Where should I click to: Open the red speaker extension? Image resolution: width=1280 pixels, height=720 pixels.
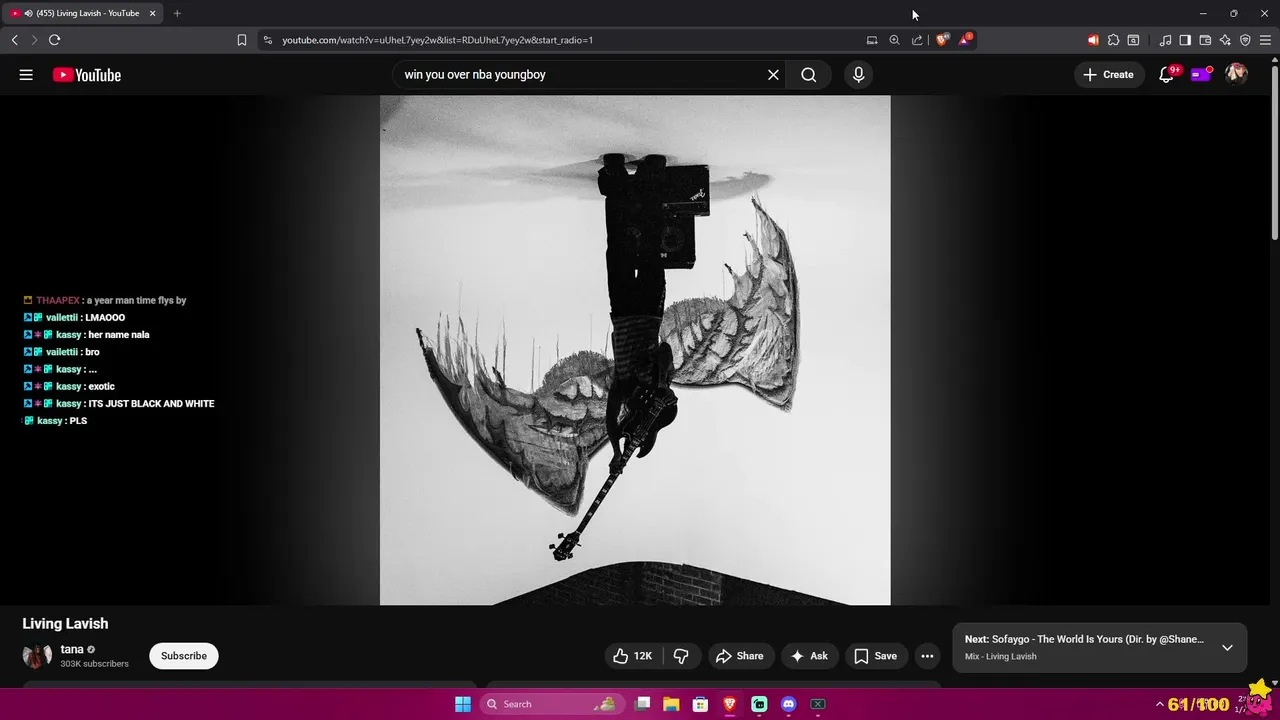point(1093,40)
